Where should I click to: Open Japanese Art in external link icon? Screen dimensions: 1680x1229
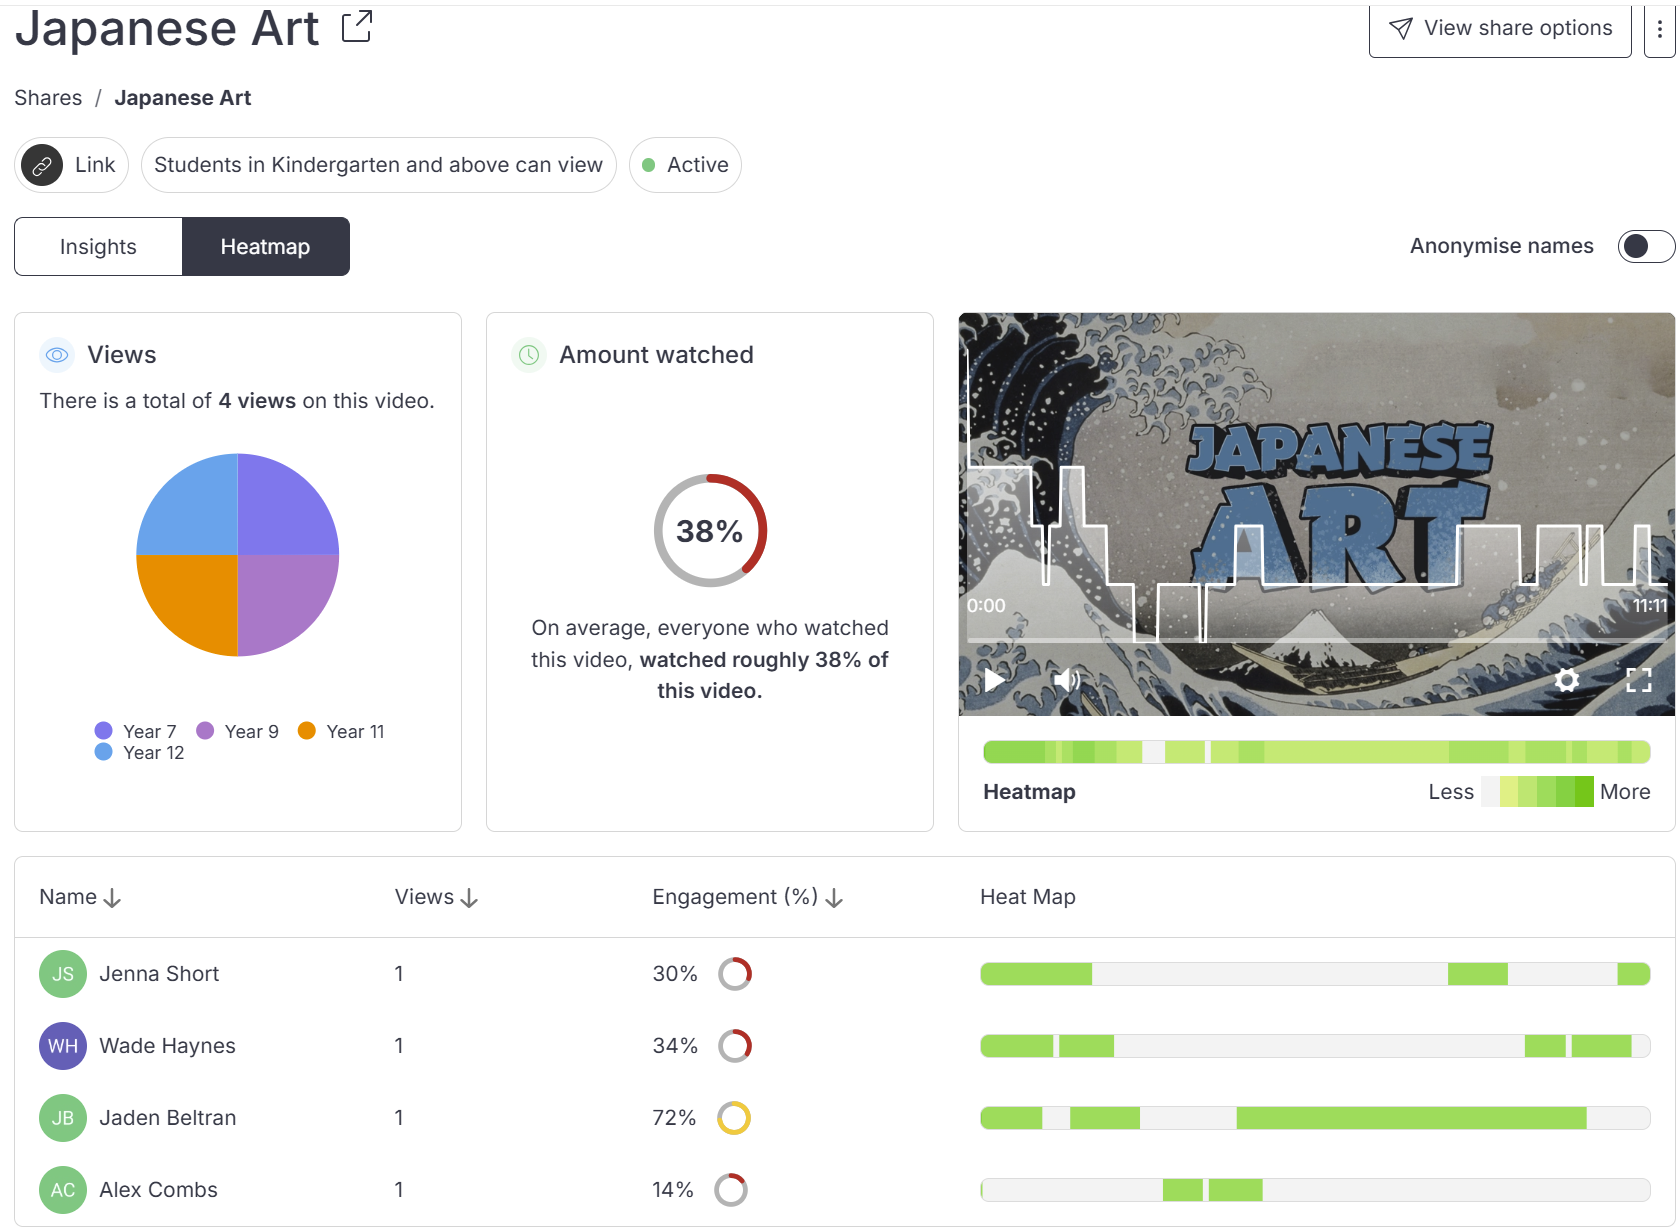(x=357, y=27)
